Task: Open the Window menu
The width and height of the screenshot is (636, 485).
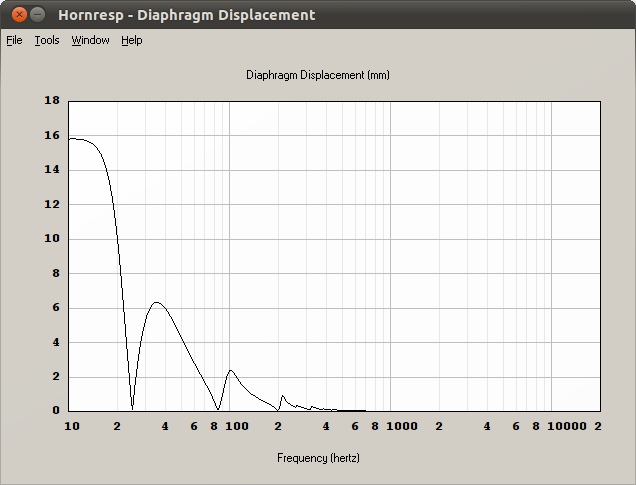Action: pos(90,40)
